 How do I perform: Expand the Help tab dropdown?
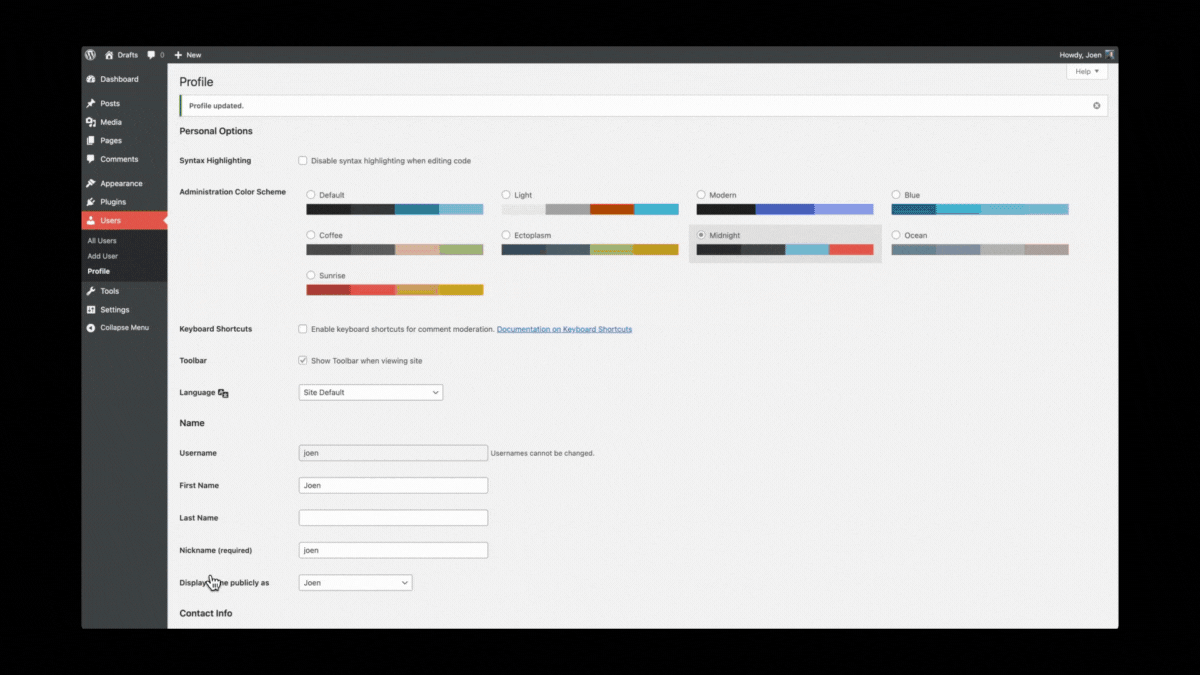[x=1086, y=72]
